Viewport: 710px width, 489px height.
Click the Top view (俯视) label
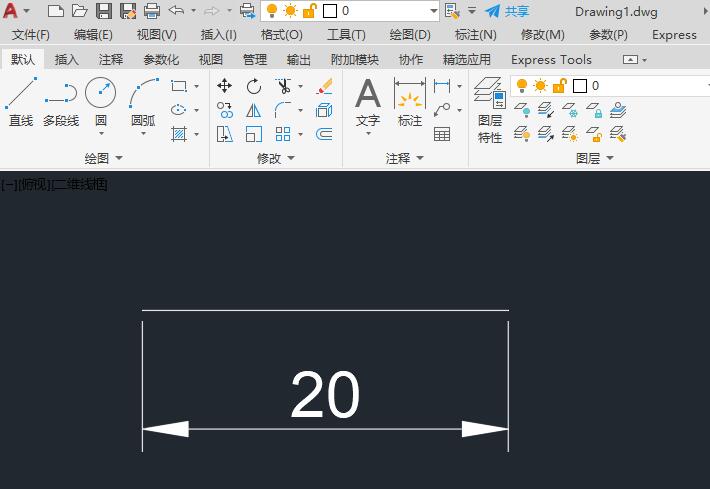click(x=34, y=184)
